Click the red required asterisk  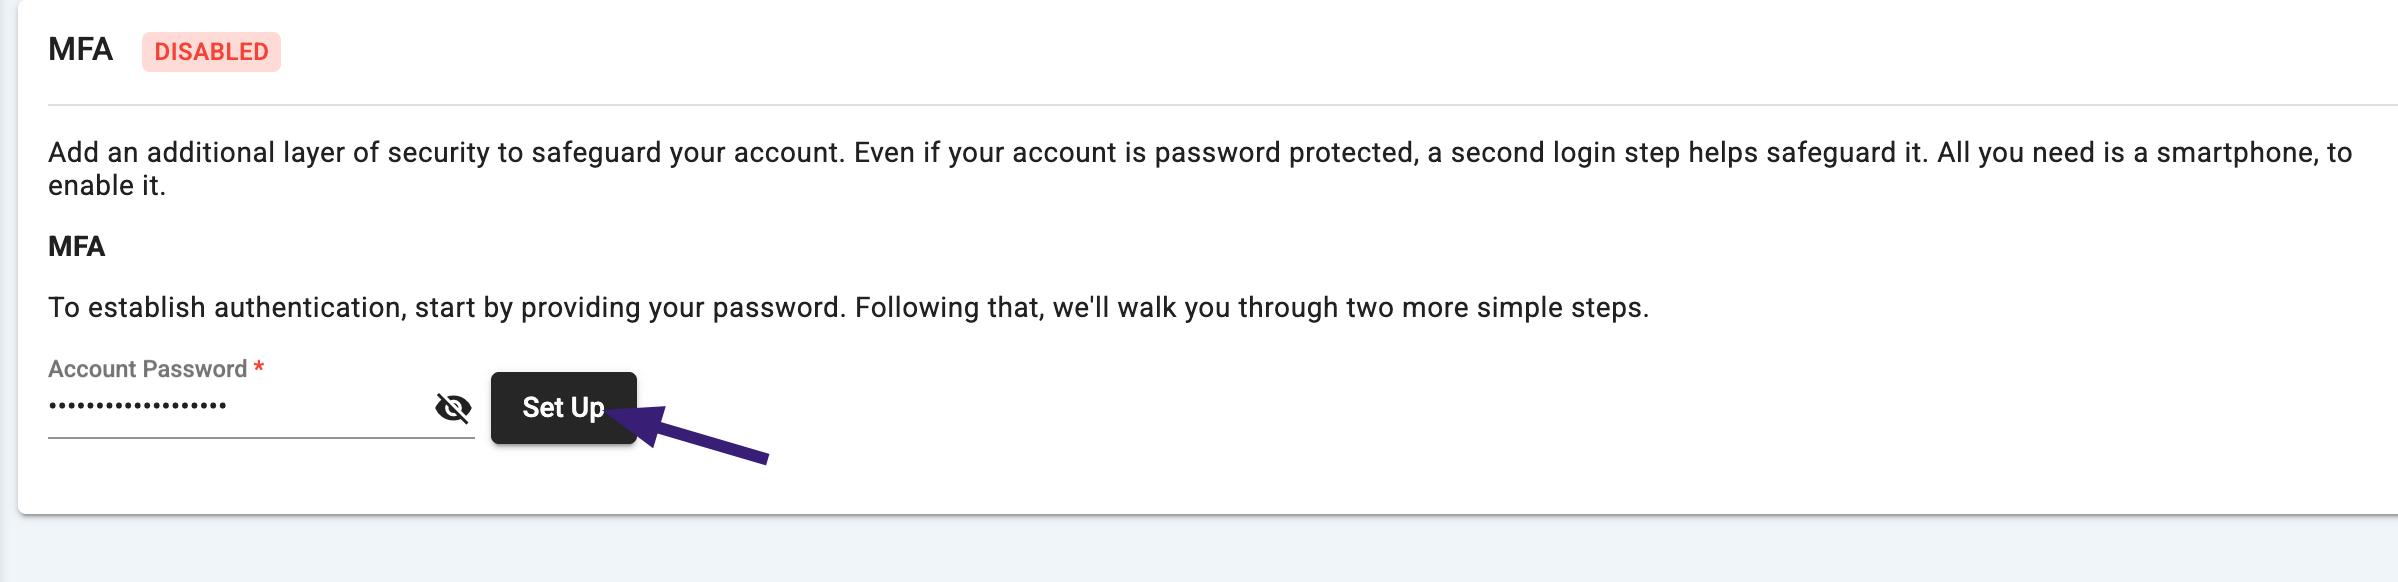[259, 368]
